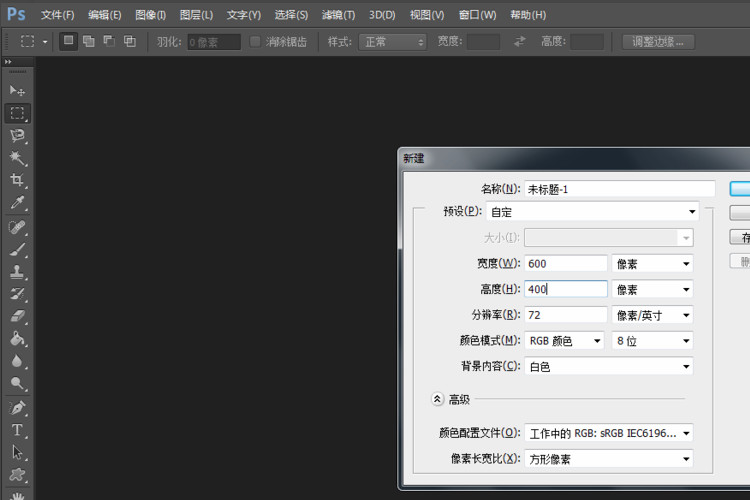Open the 预设 dropdown showing 自定
Image resolution: width=750 pixels, height=500 pixels.
click(592, 211)
